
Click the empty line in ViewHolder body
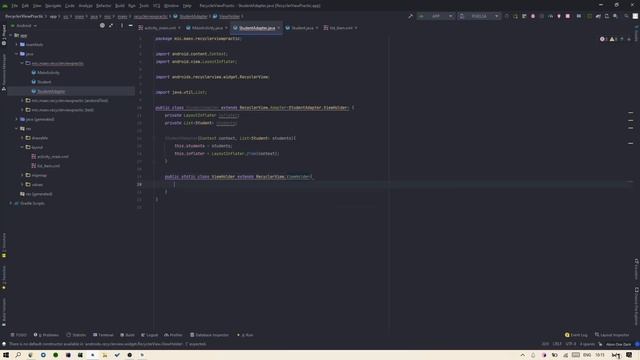pyautogui.click(x=393, y=184)
